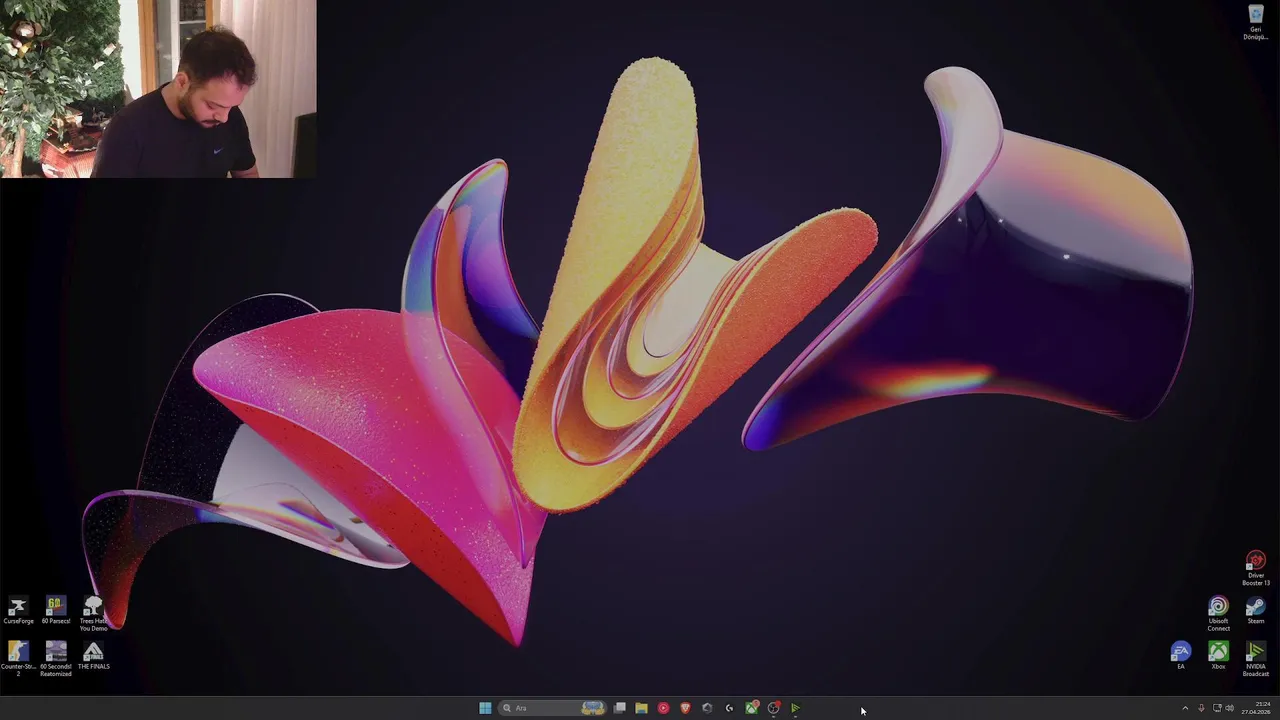Open the Driver Booster 13 shortcut
The image size is (1280, 720).
point(1256,568)
